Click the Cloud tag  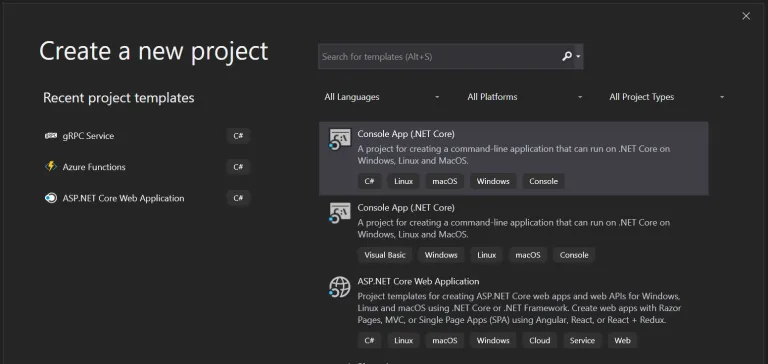pos(540,340)
